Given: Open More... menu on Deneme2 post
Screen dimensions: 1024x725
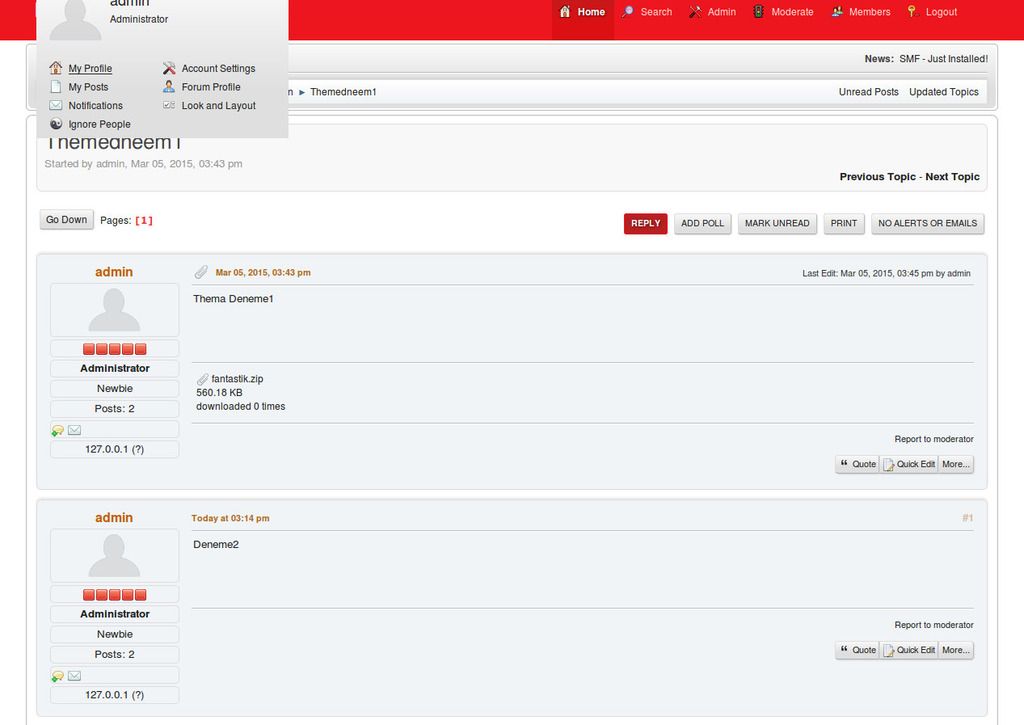Looking at the screenshot, I should tap(955, 651).
